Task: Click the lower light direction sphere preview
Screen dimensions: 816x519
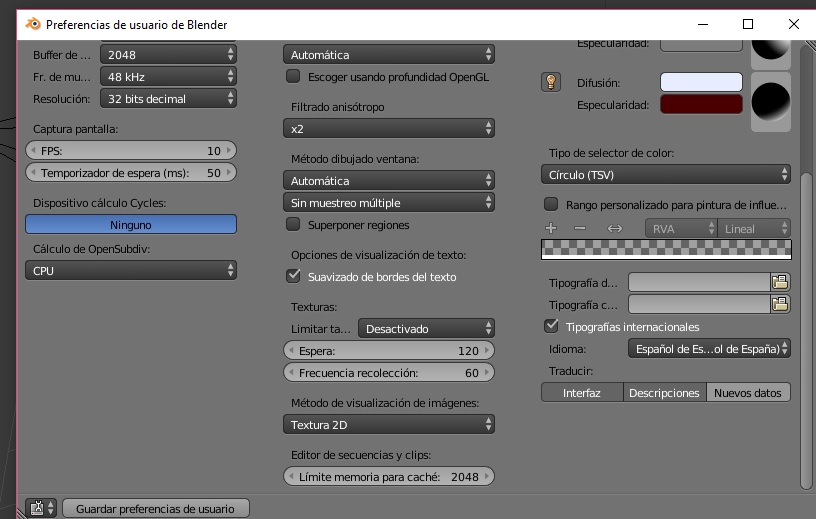Action: pos(771,101)
